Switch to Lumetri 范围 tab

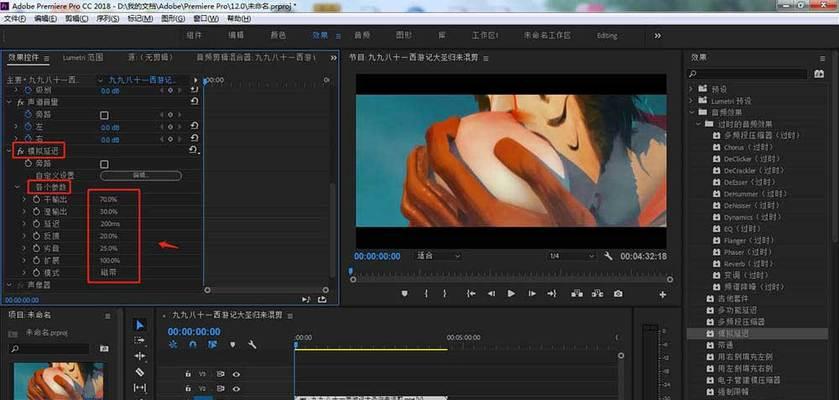[x=83, y=57]
